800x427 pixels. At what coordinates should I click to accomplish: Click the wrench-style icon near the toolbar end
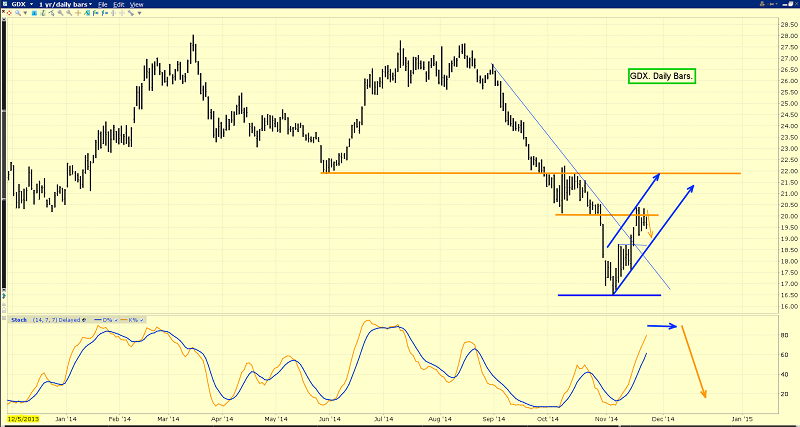130,13
